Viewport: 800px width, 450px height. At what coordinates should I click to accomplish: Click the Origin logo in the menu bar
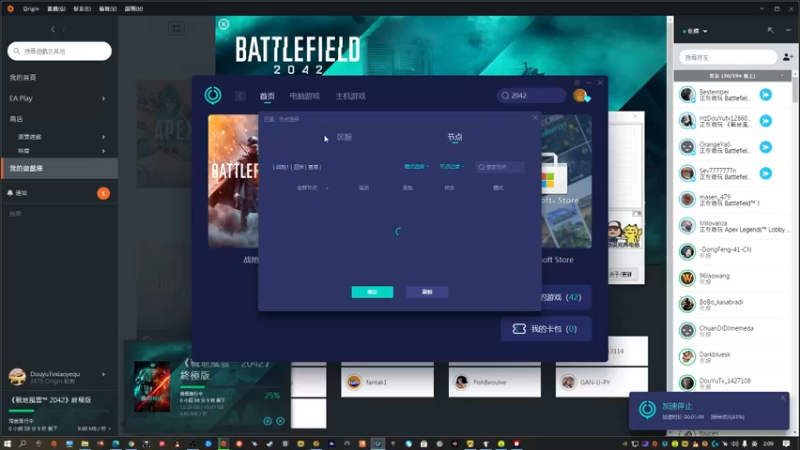click(10, 9)
